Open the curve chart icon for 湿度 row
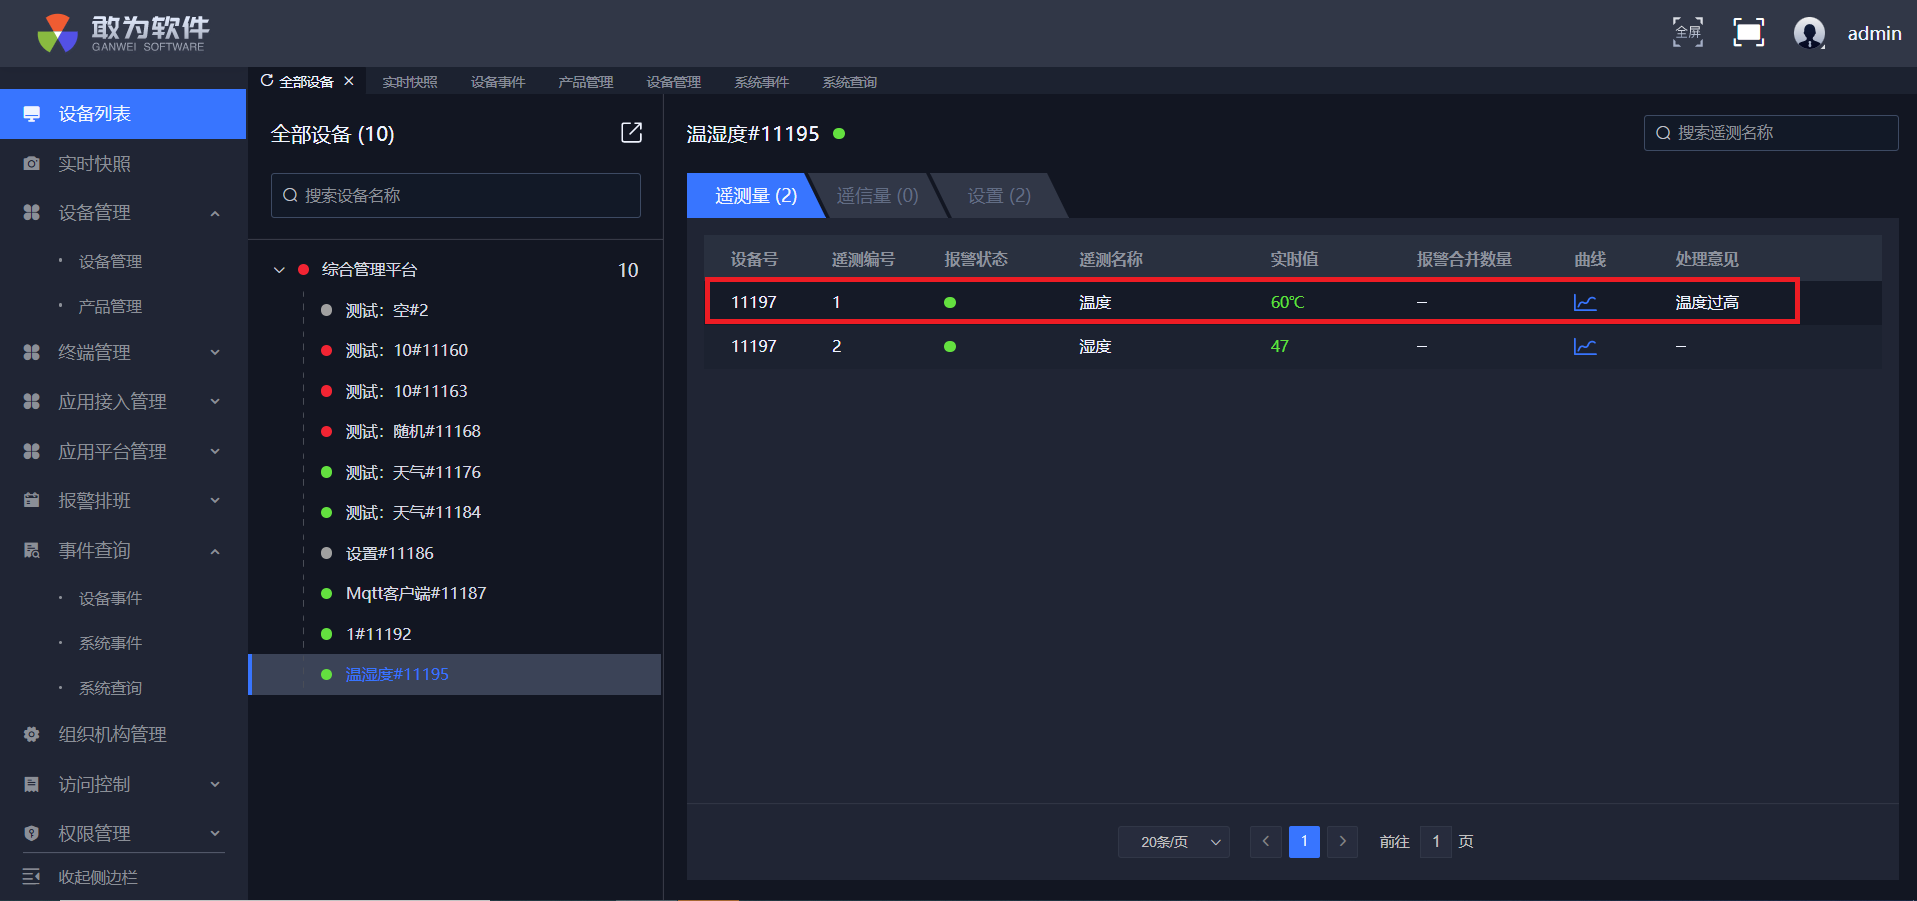This screenshot has height=901, width=1917. 1585,346
